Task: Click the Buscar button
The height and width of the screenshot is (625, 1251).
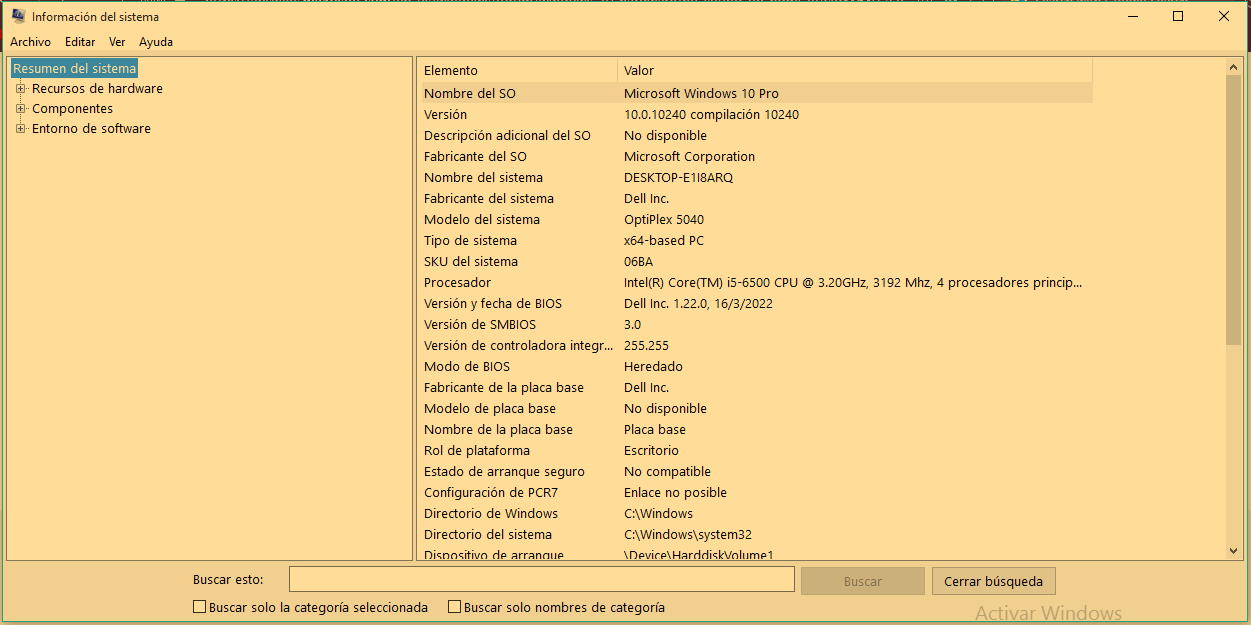Action: click(x=862, y=581)
